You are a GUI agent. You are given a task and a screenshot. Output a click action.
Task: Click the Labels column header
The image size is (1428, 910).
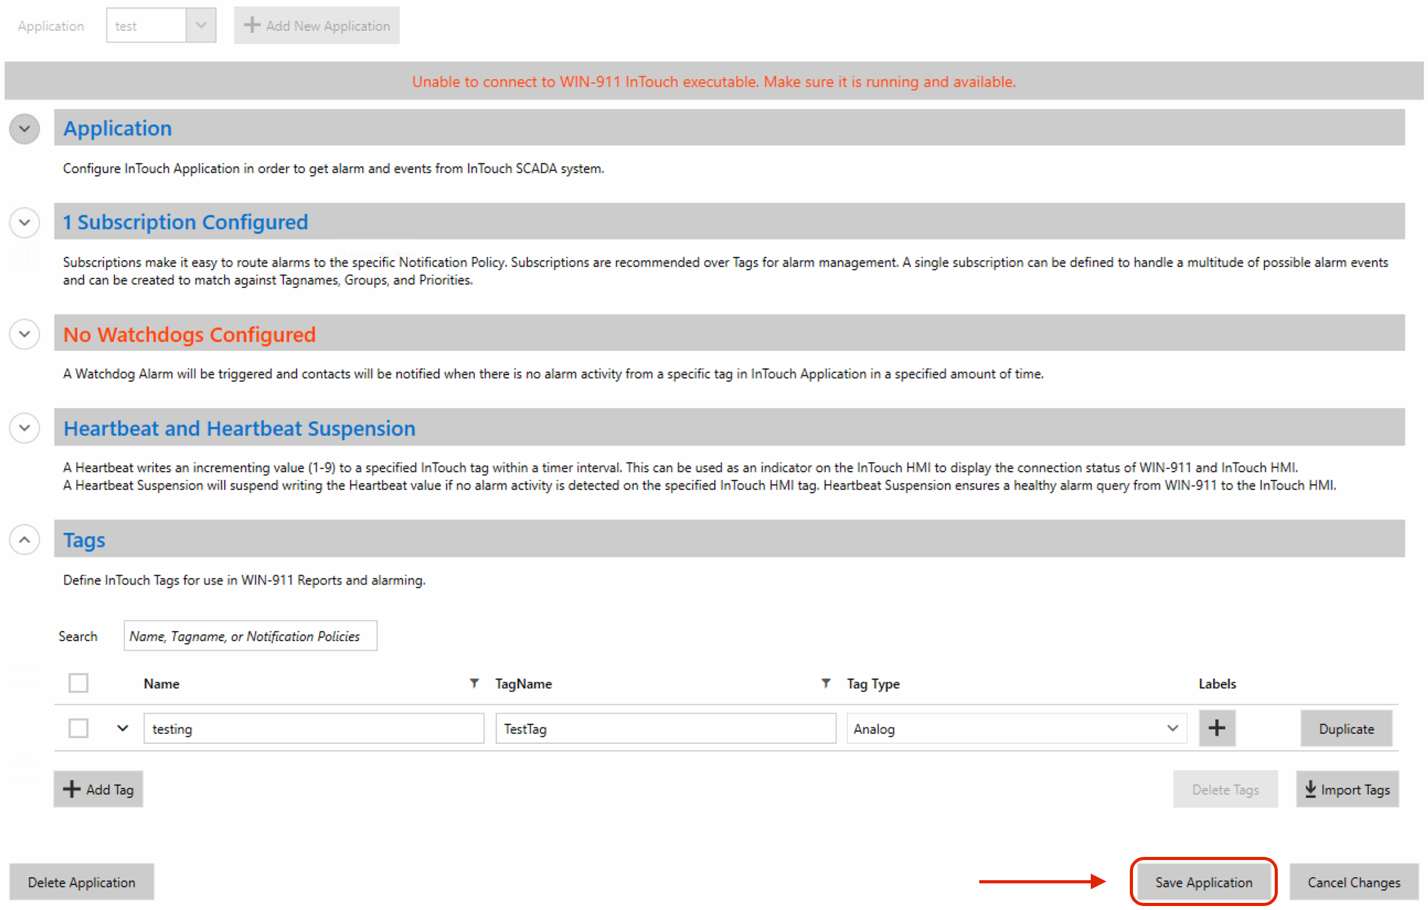1217,684
